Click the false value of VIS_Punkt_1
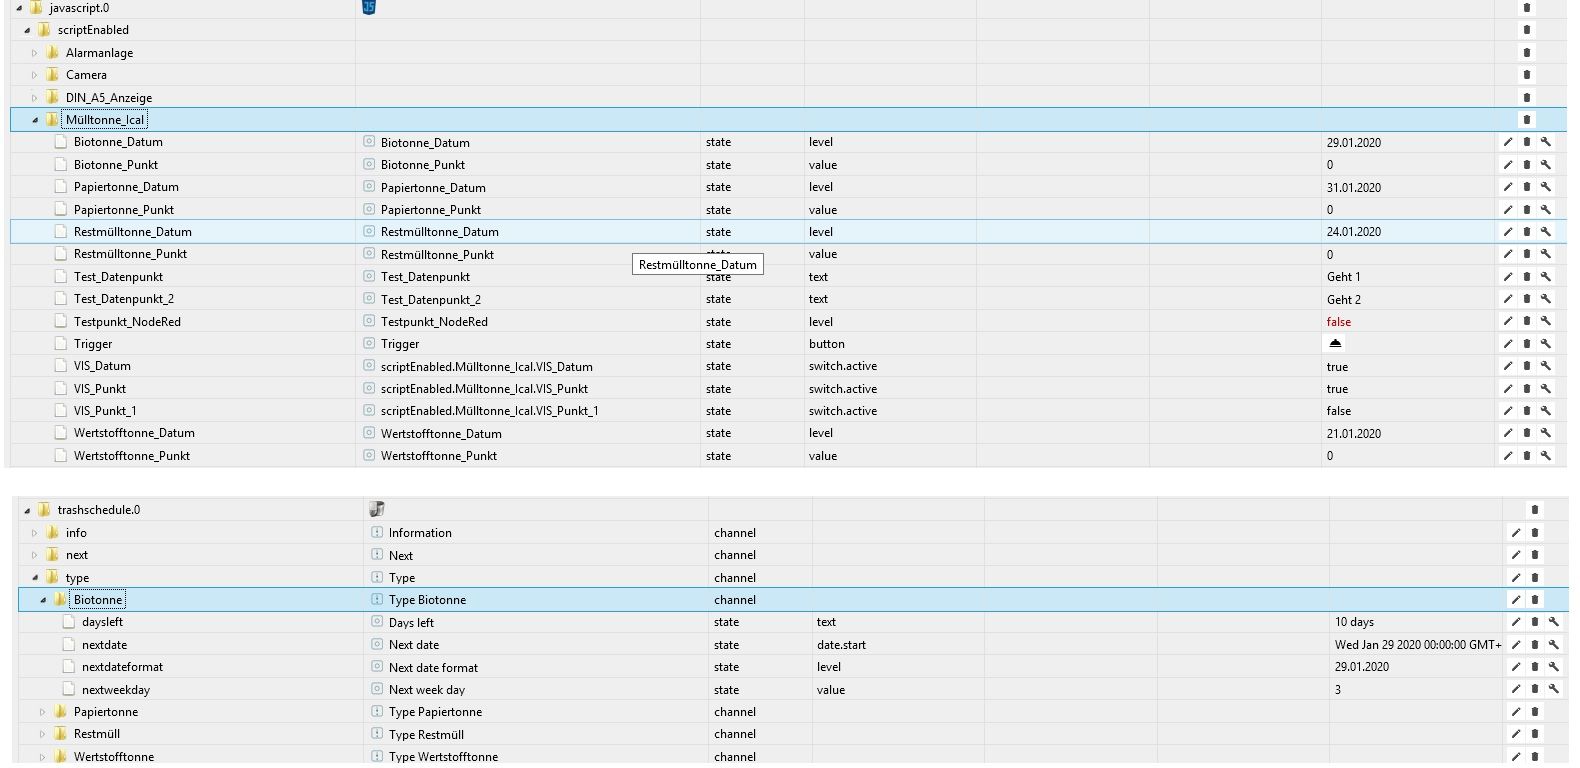 1338,410
